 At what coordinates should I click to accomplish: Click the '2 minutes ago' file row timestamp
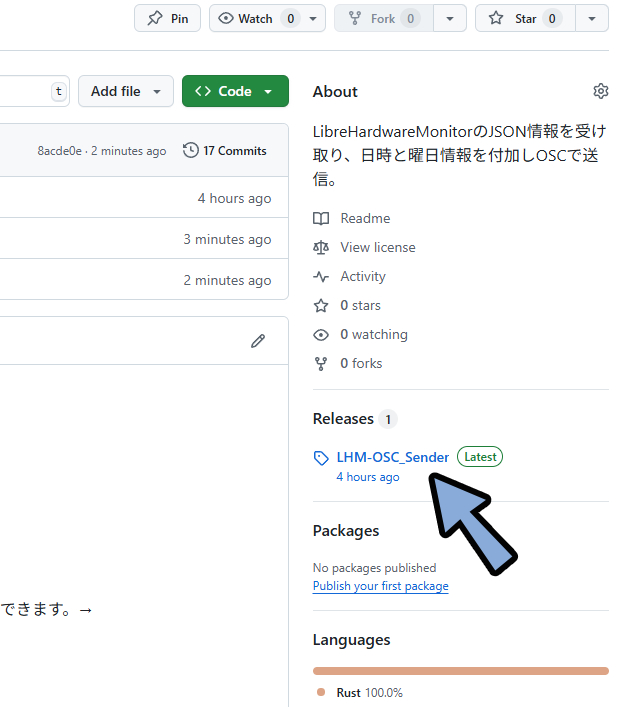pyautogui.click(x=227, y=280)
